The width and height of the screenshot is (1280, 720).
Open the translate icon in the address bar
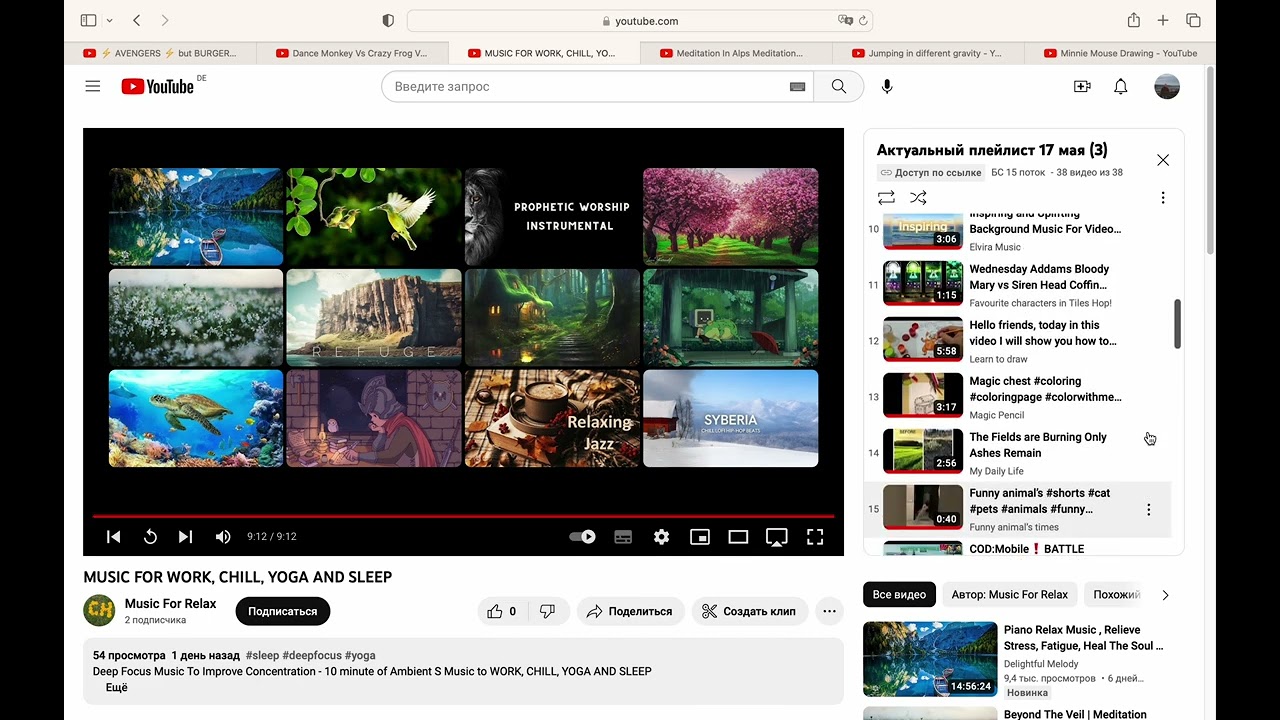click(846, 20)
